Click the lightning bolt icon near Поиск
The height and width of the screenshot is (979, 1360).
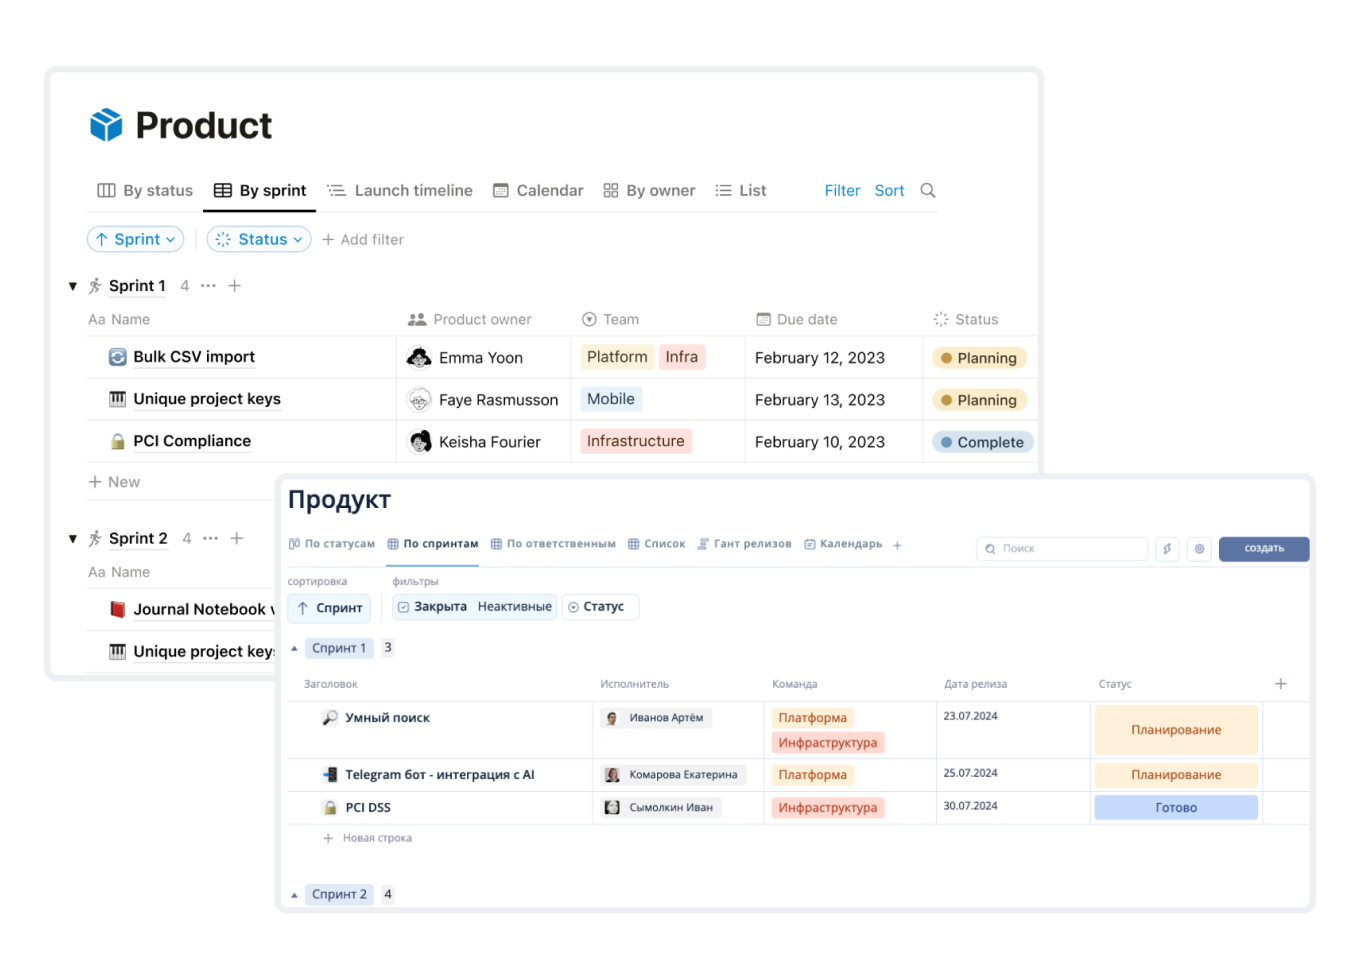click(1167, 549)
